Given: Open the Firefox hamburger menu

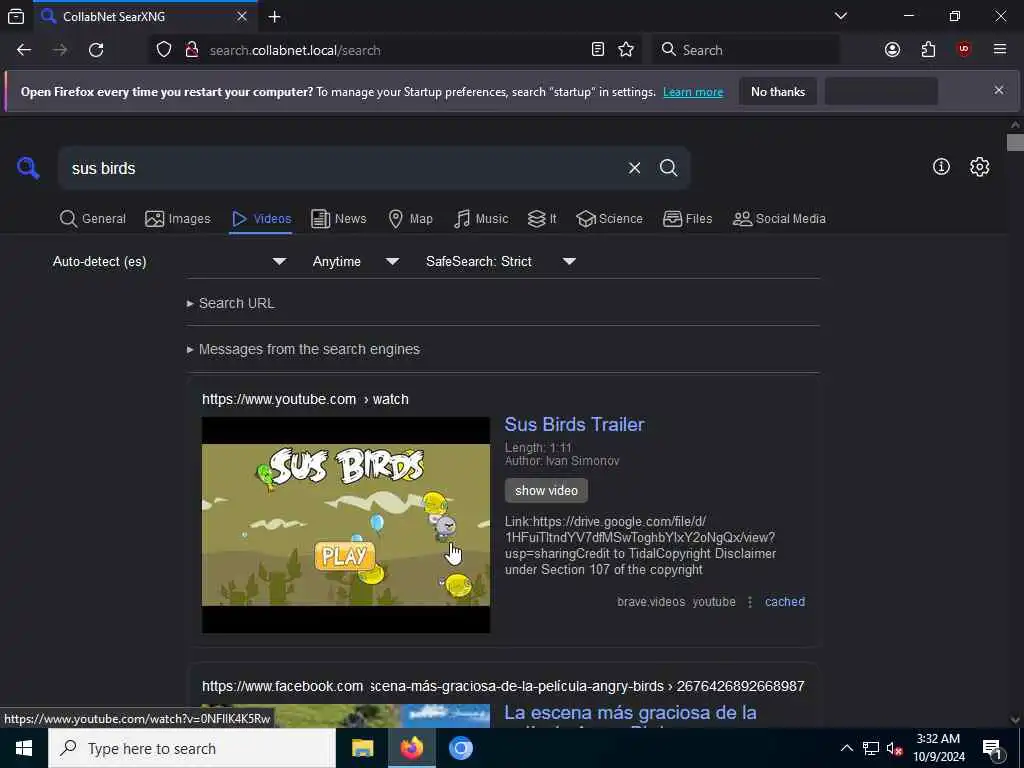Looking at the screenshot, I should [1000, 50].
